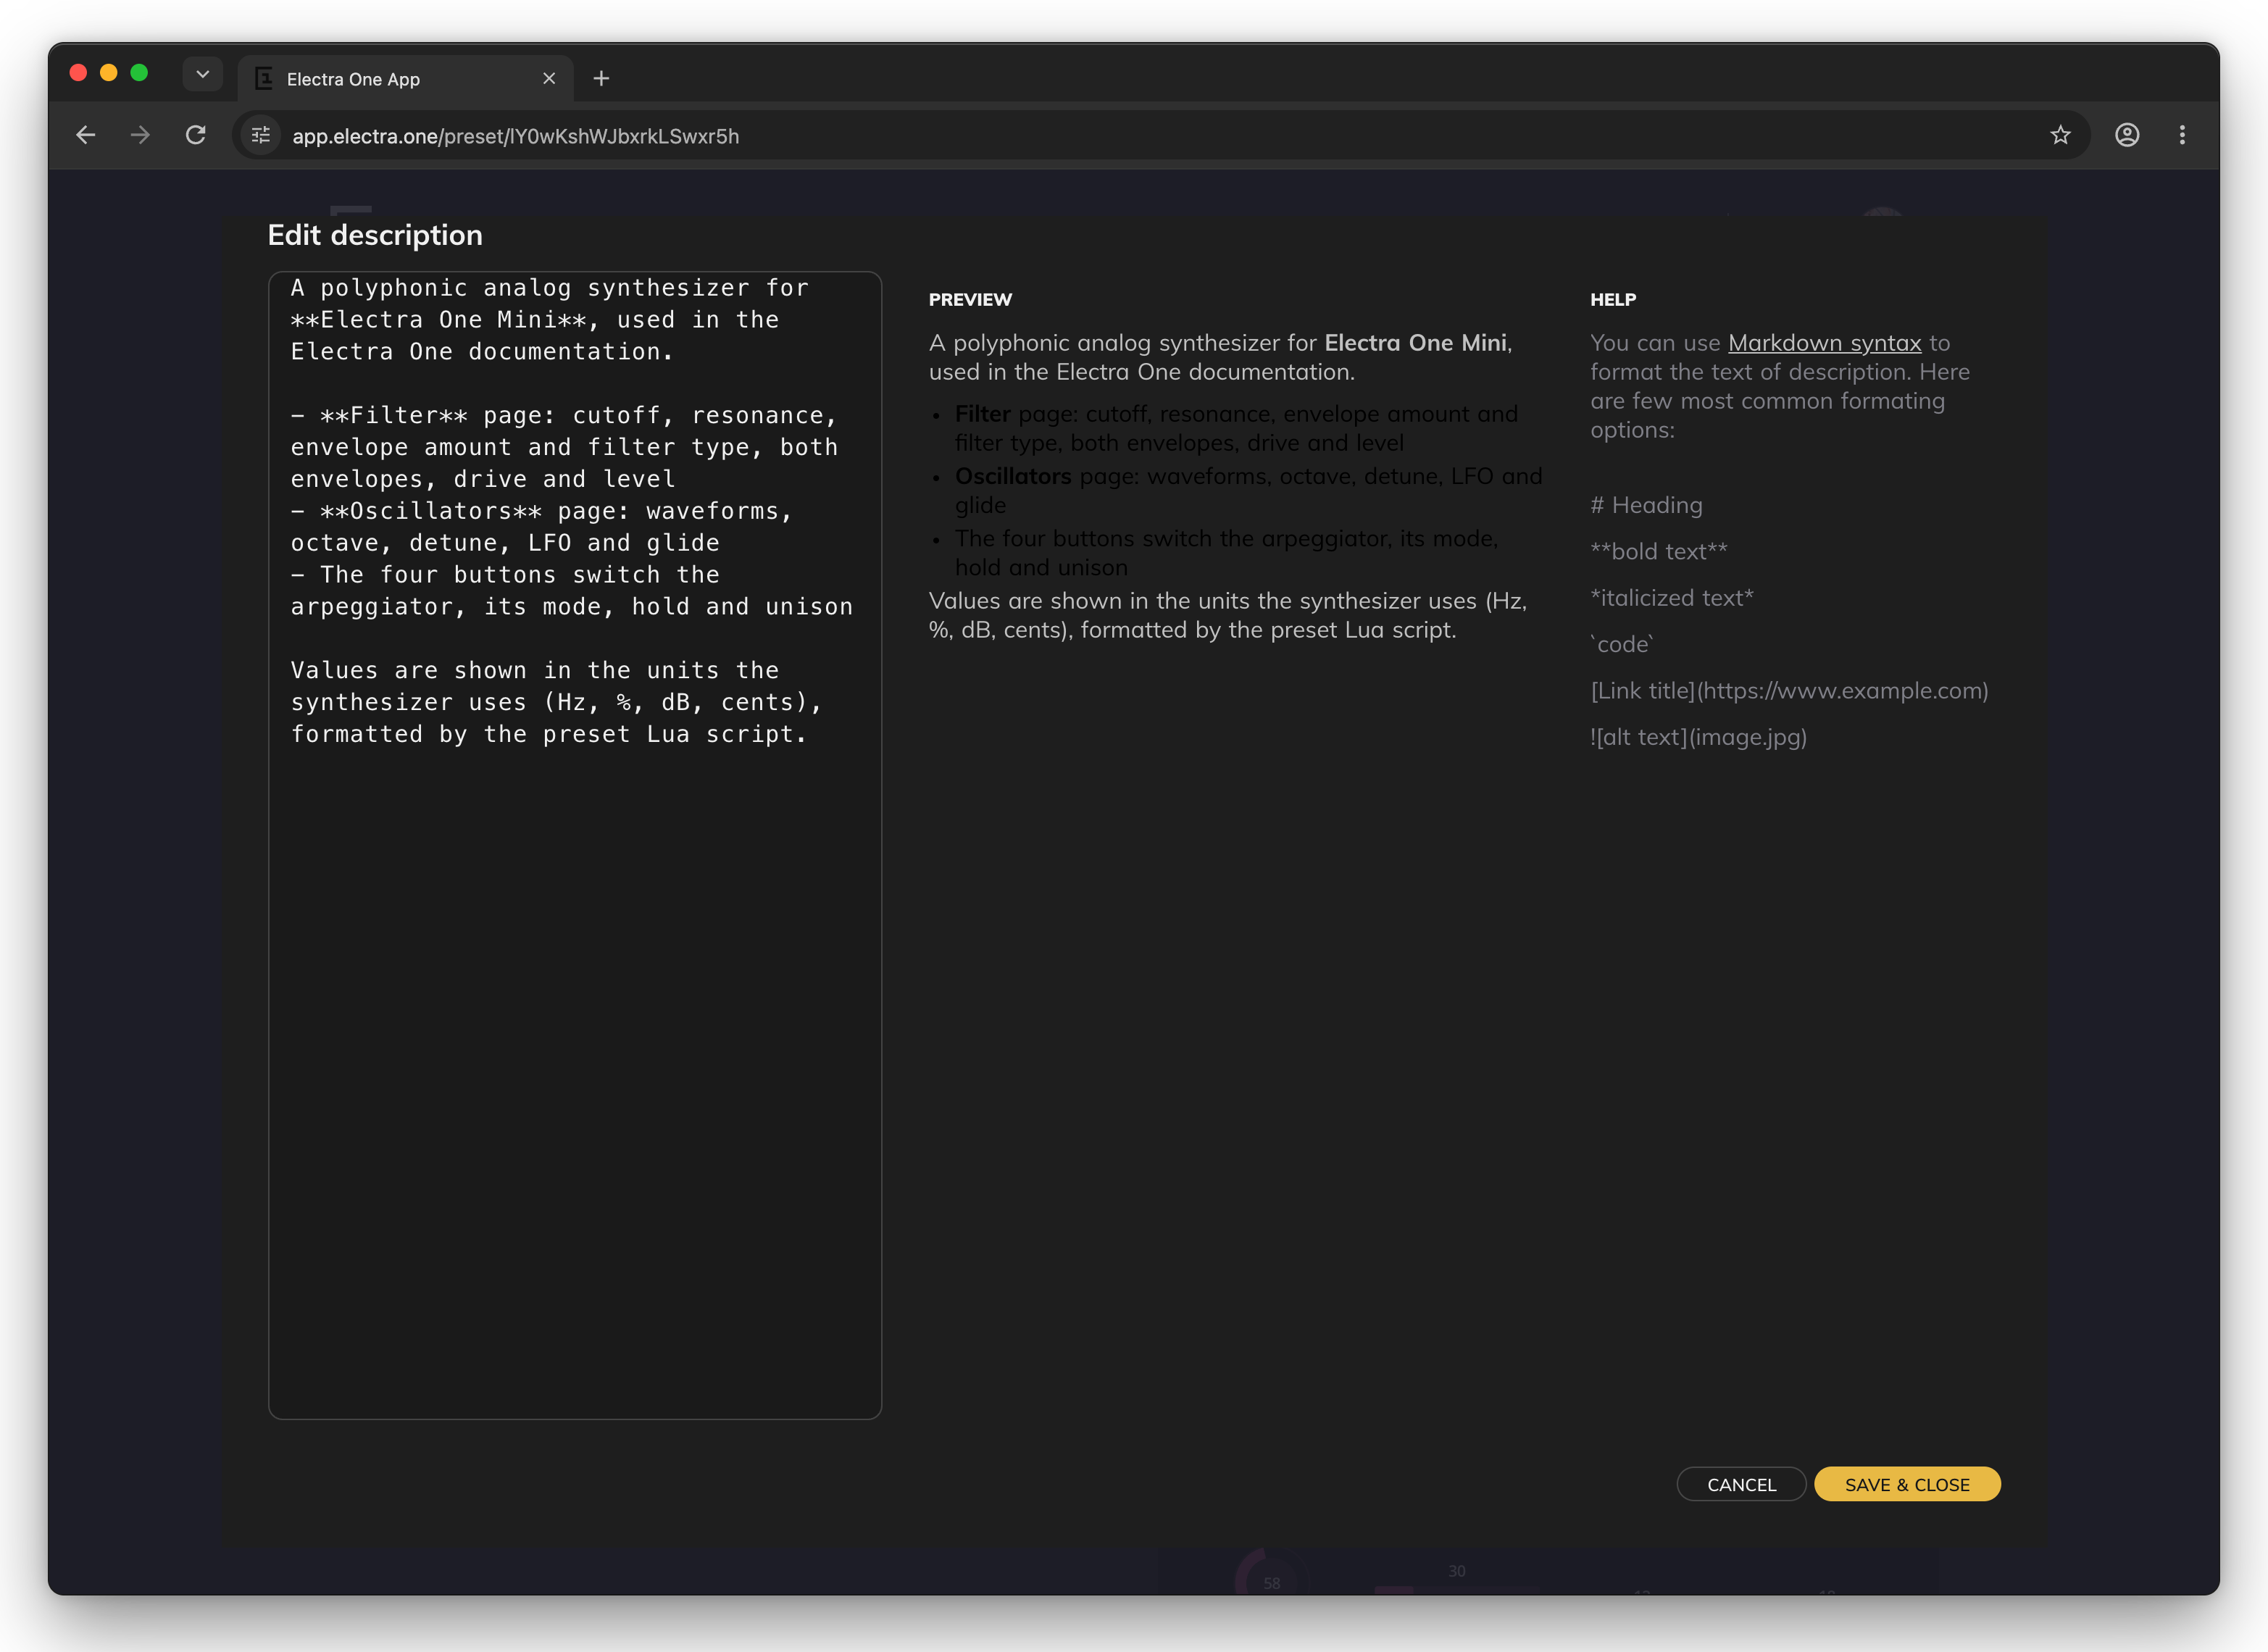The width and height of the screenshot is (2268, 1652).
Task: Select the Electra One App tab
Action: pos(405,78)
